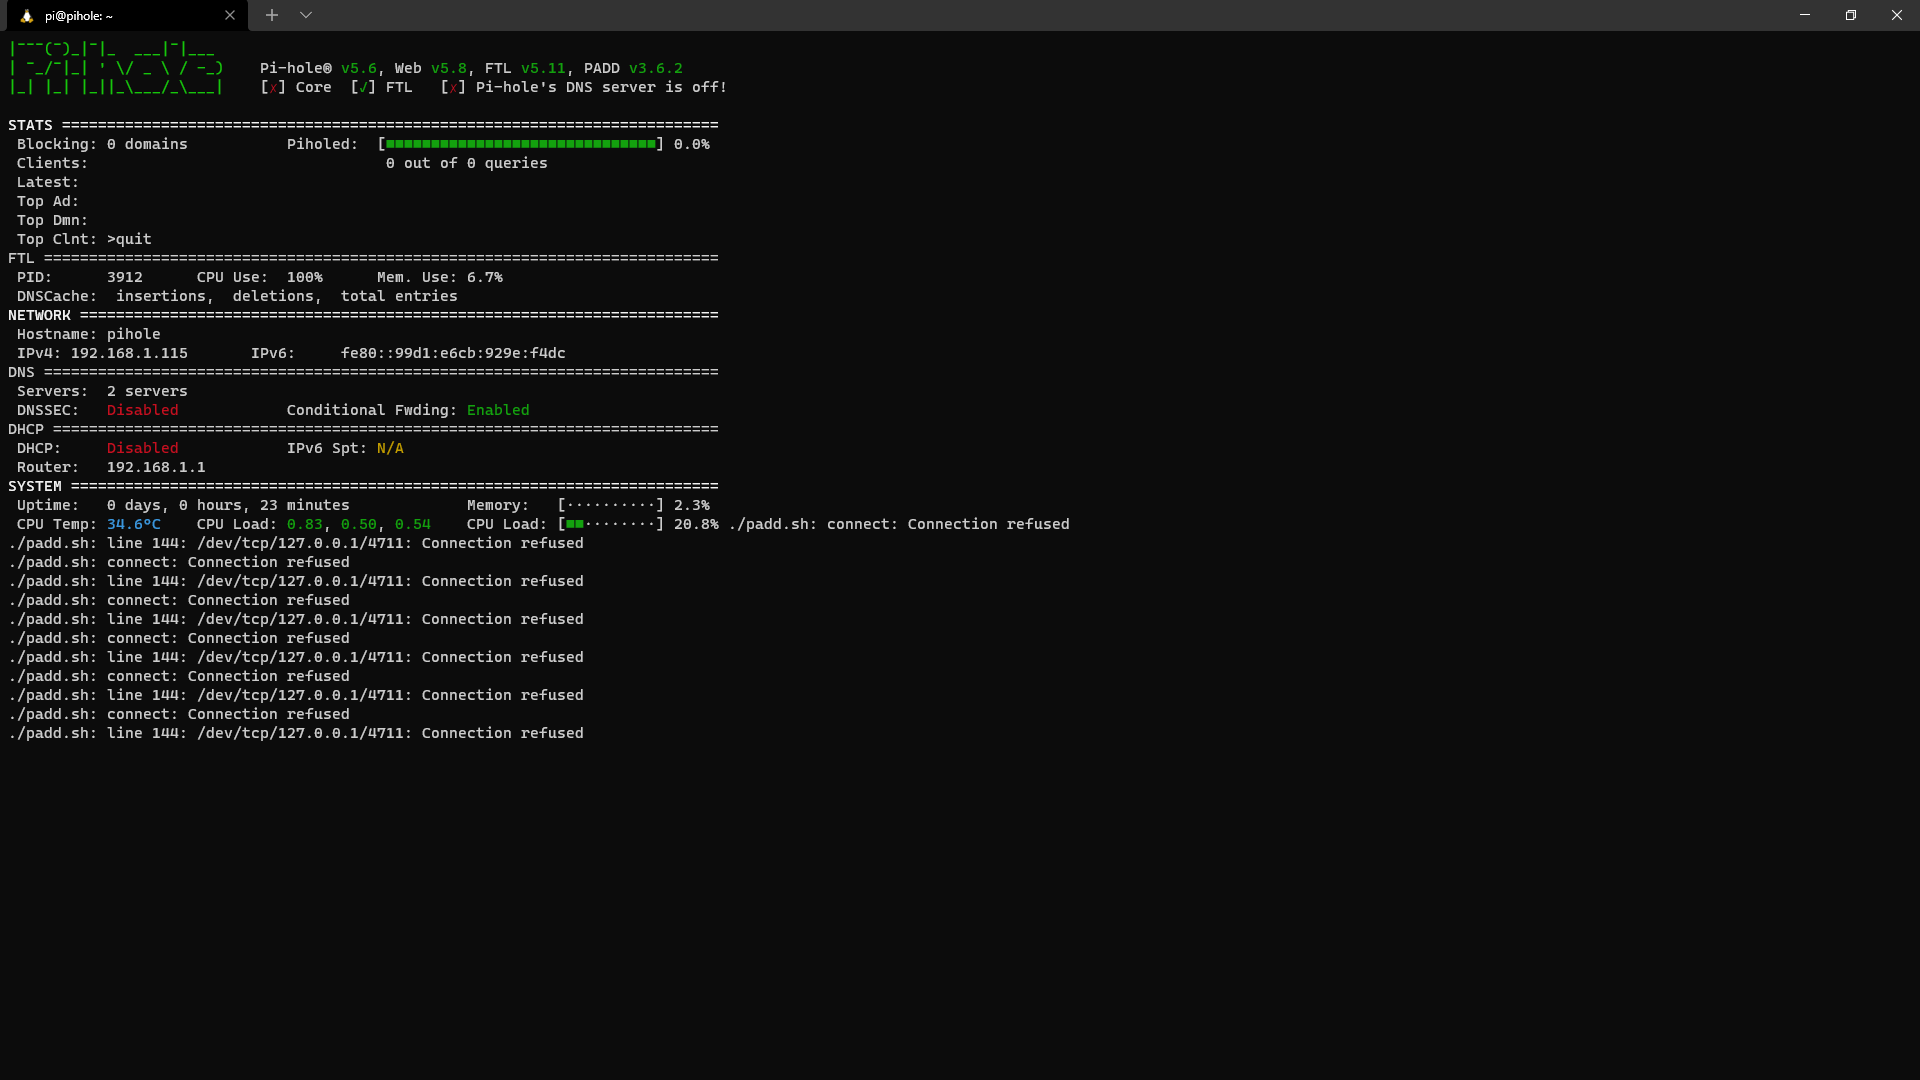Click the Pi-hole ASCII art logo
The height and width of the screenshot is (1080, 1920).
pos(116,69)
